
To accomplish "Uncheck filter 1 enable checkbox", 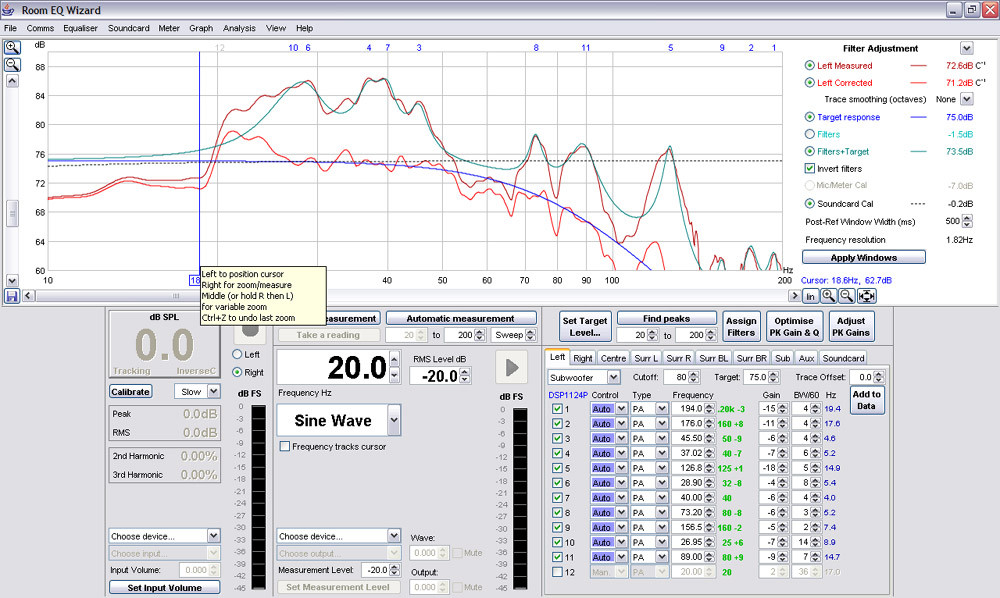I will [x=557, y=409].
